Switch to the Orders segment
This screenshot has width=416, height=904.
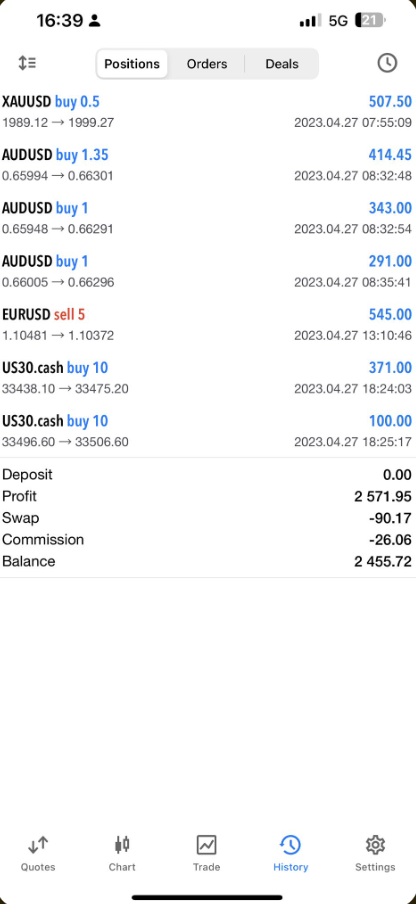point(207,64)
